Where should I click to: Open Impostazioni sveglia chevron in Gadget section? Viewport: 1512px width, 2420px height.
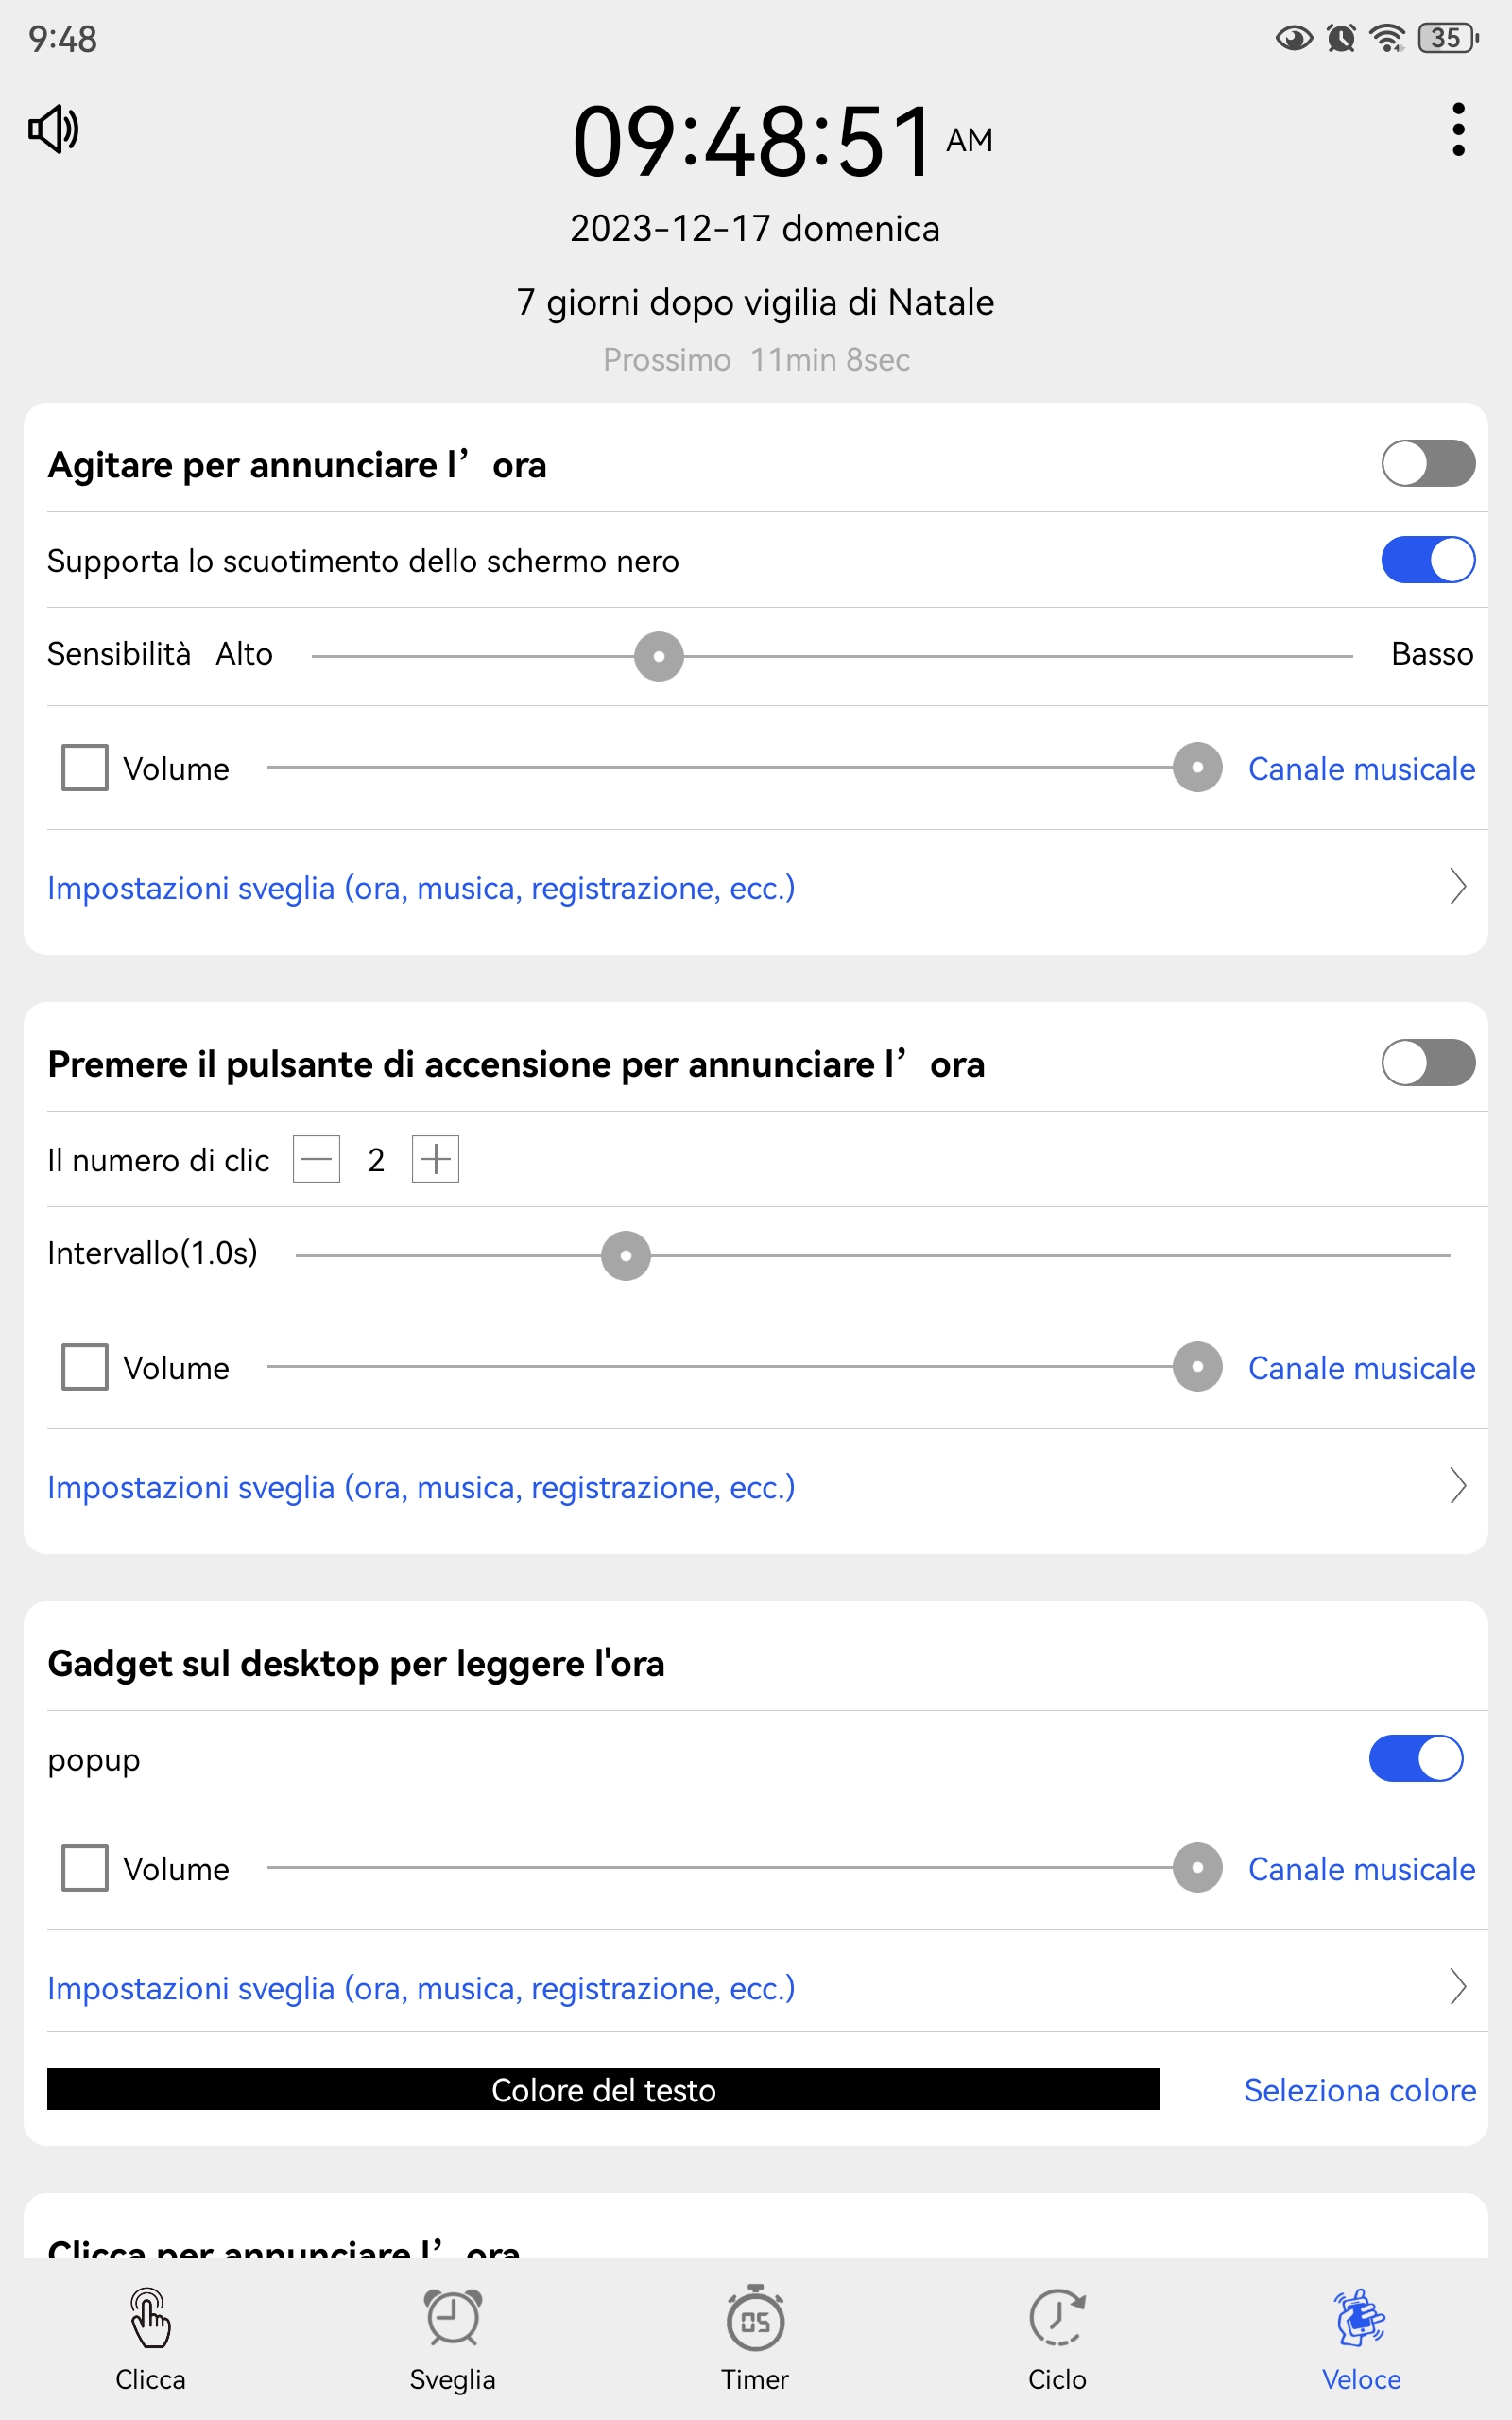(x=1457, y=1986)
